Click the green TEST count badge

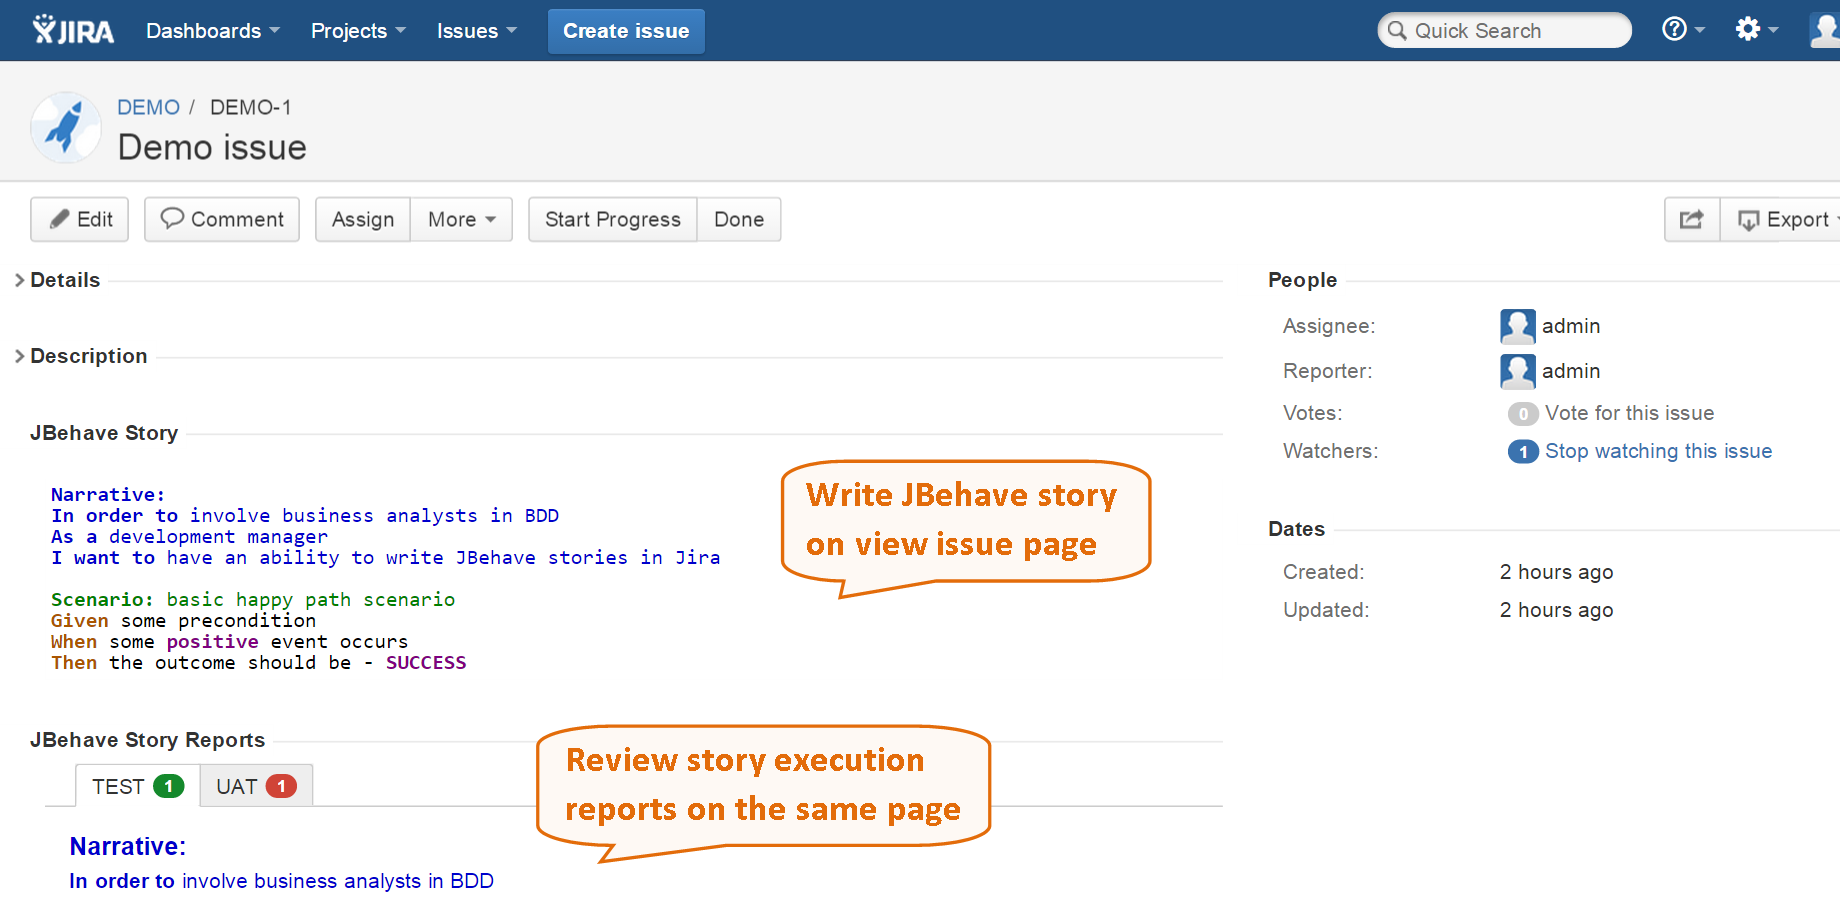(169, 786)
